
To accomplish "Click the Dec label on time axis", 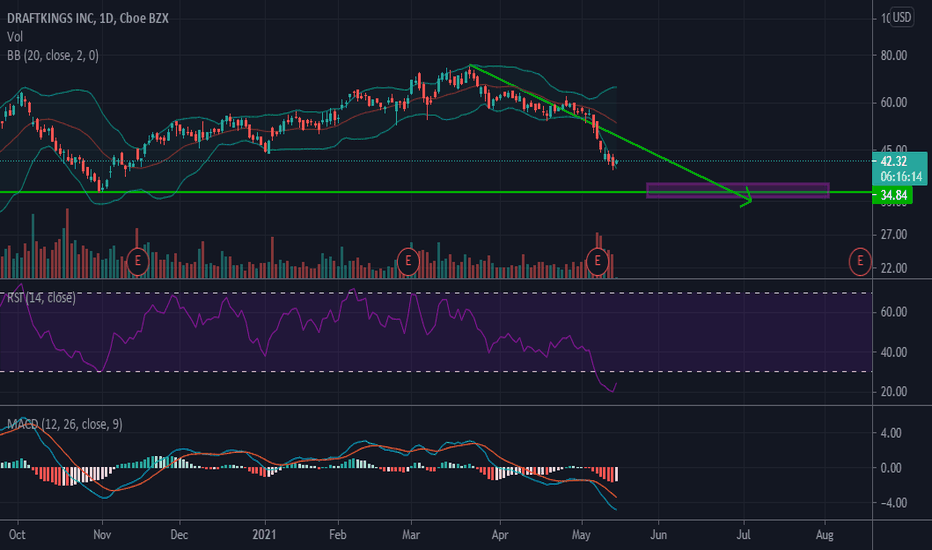I will (x=179, y=535).
